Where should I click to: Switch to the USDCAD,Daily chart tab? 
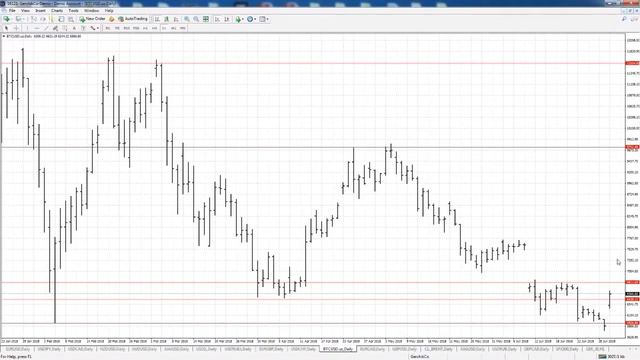[81, 349]
